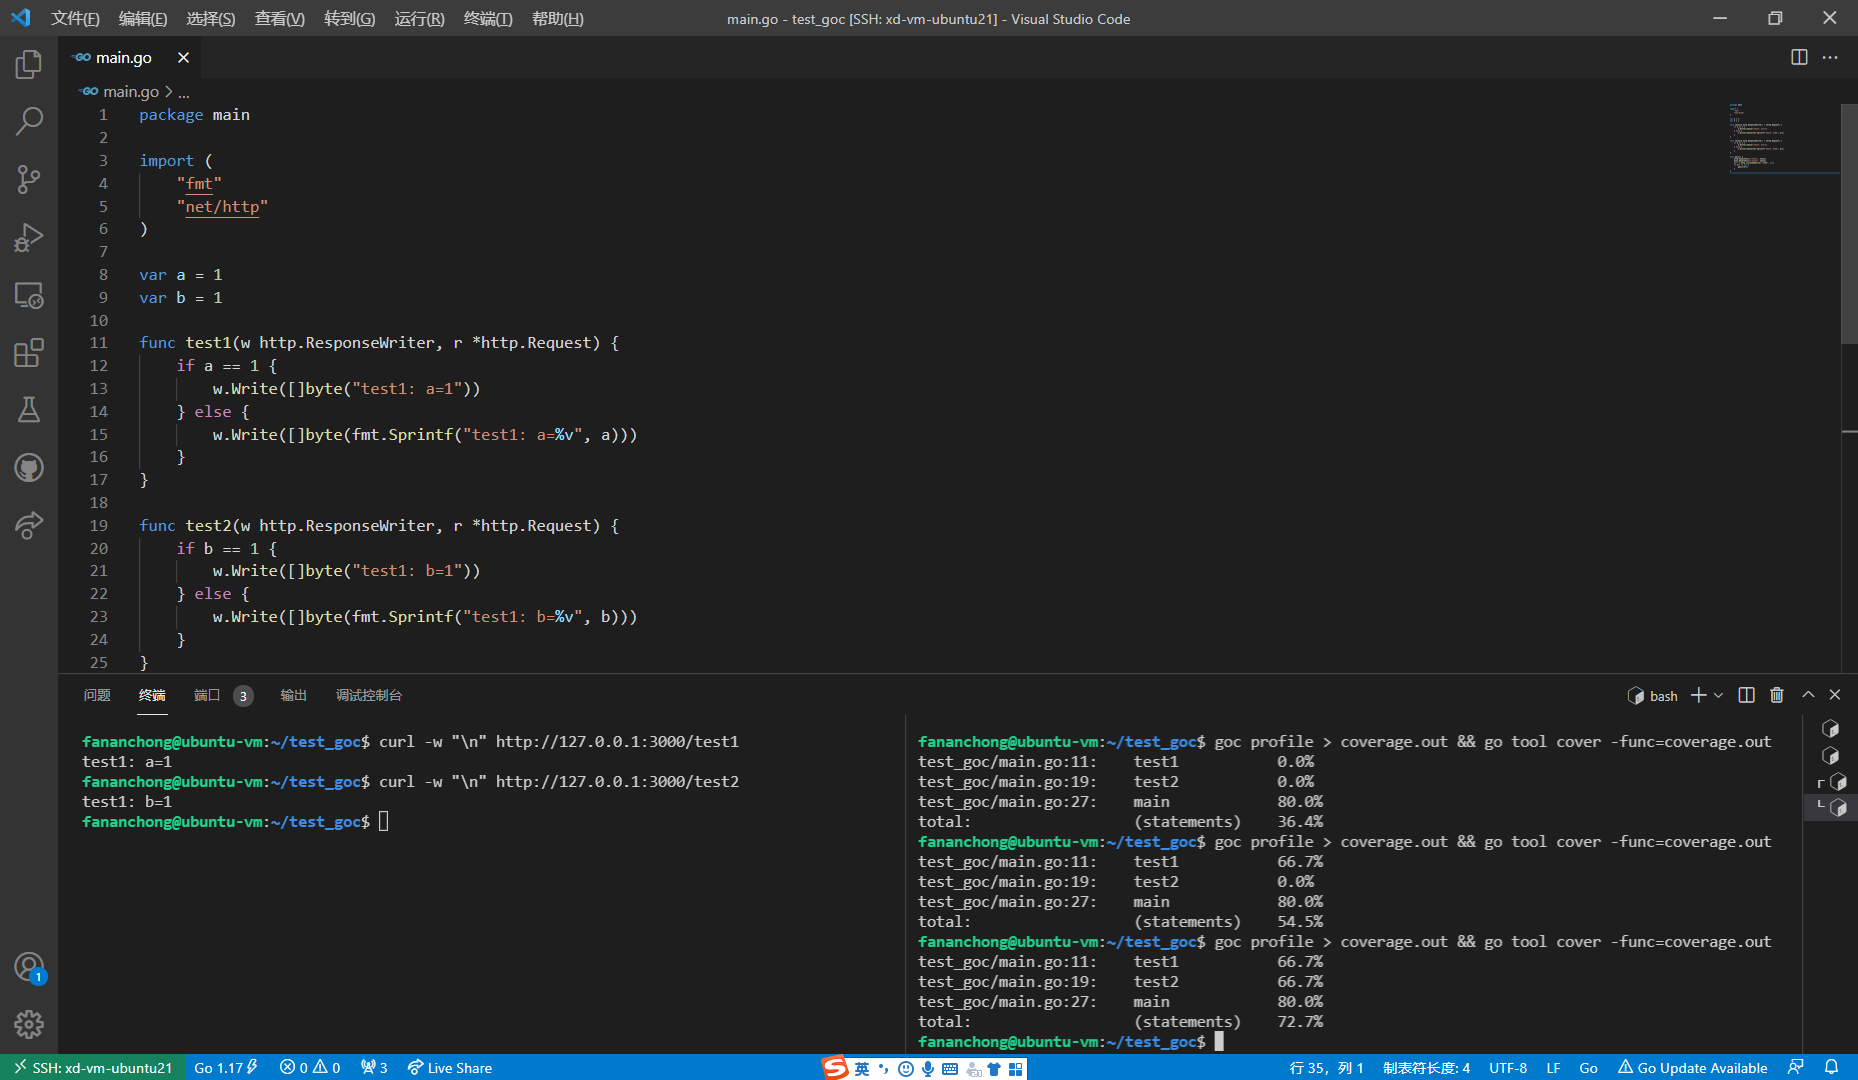1858x1080 pixels.
Task: Open the 帮助(H) menu
Action: coord(558,19)
